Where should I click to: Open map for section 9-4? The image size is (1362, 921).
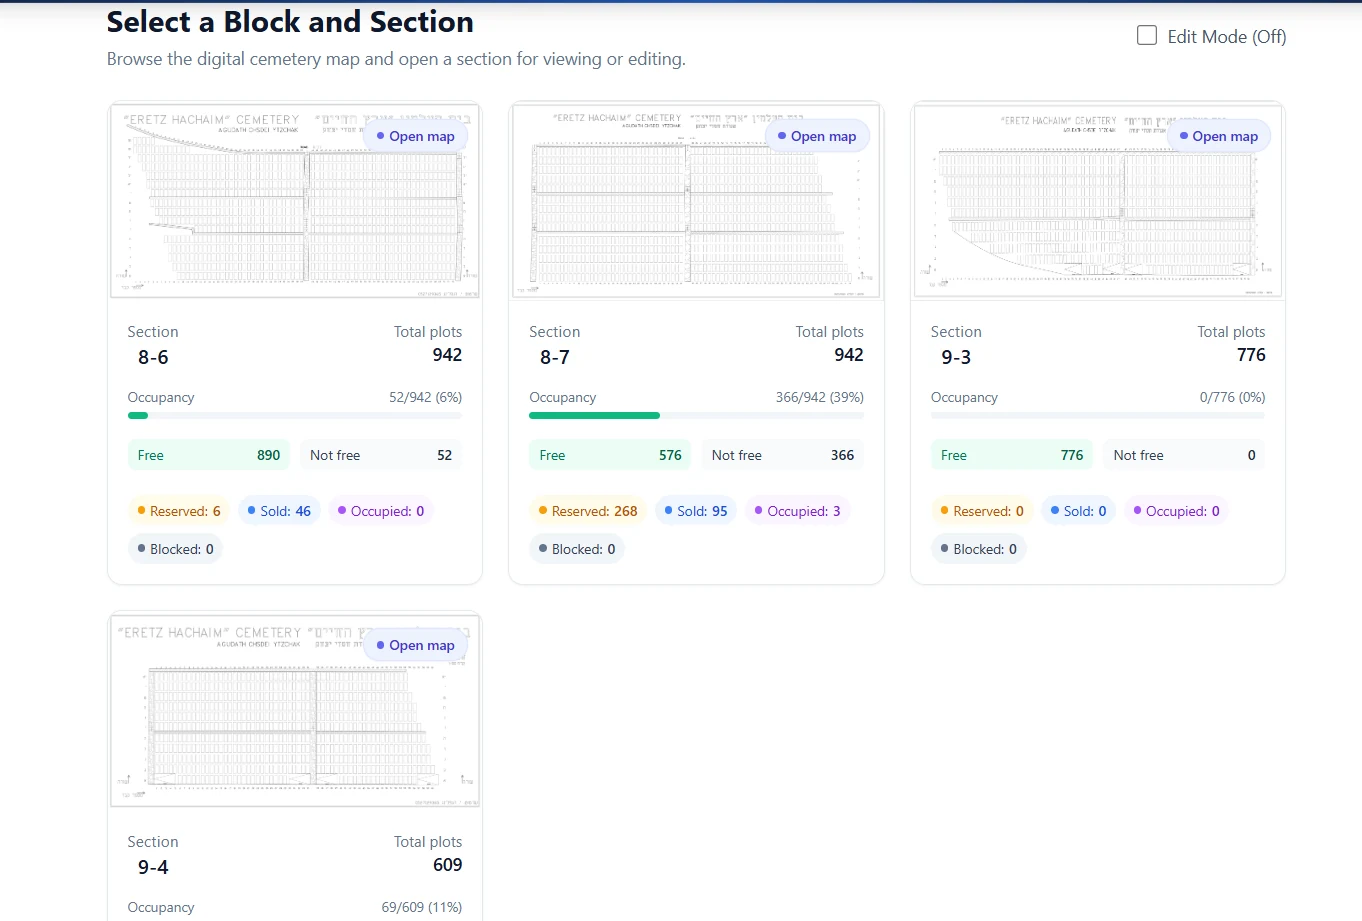click(x=415, y=645)
